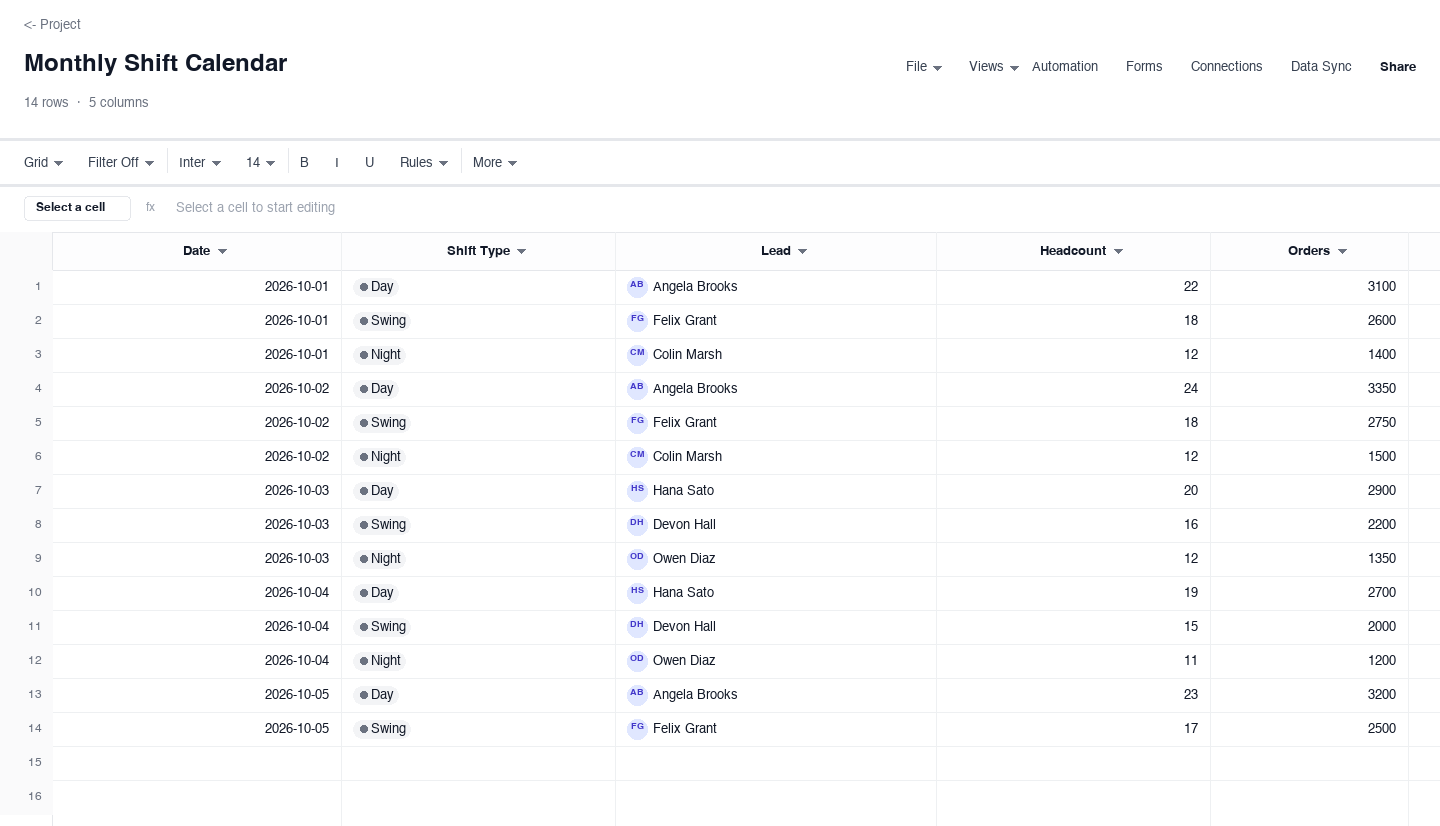Select Orders cell with value 3100
Image resolution: width=1440 pixels, height=826 pixels.
[1309, 287]
